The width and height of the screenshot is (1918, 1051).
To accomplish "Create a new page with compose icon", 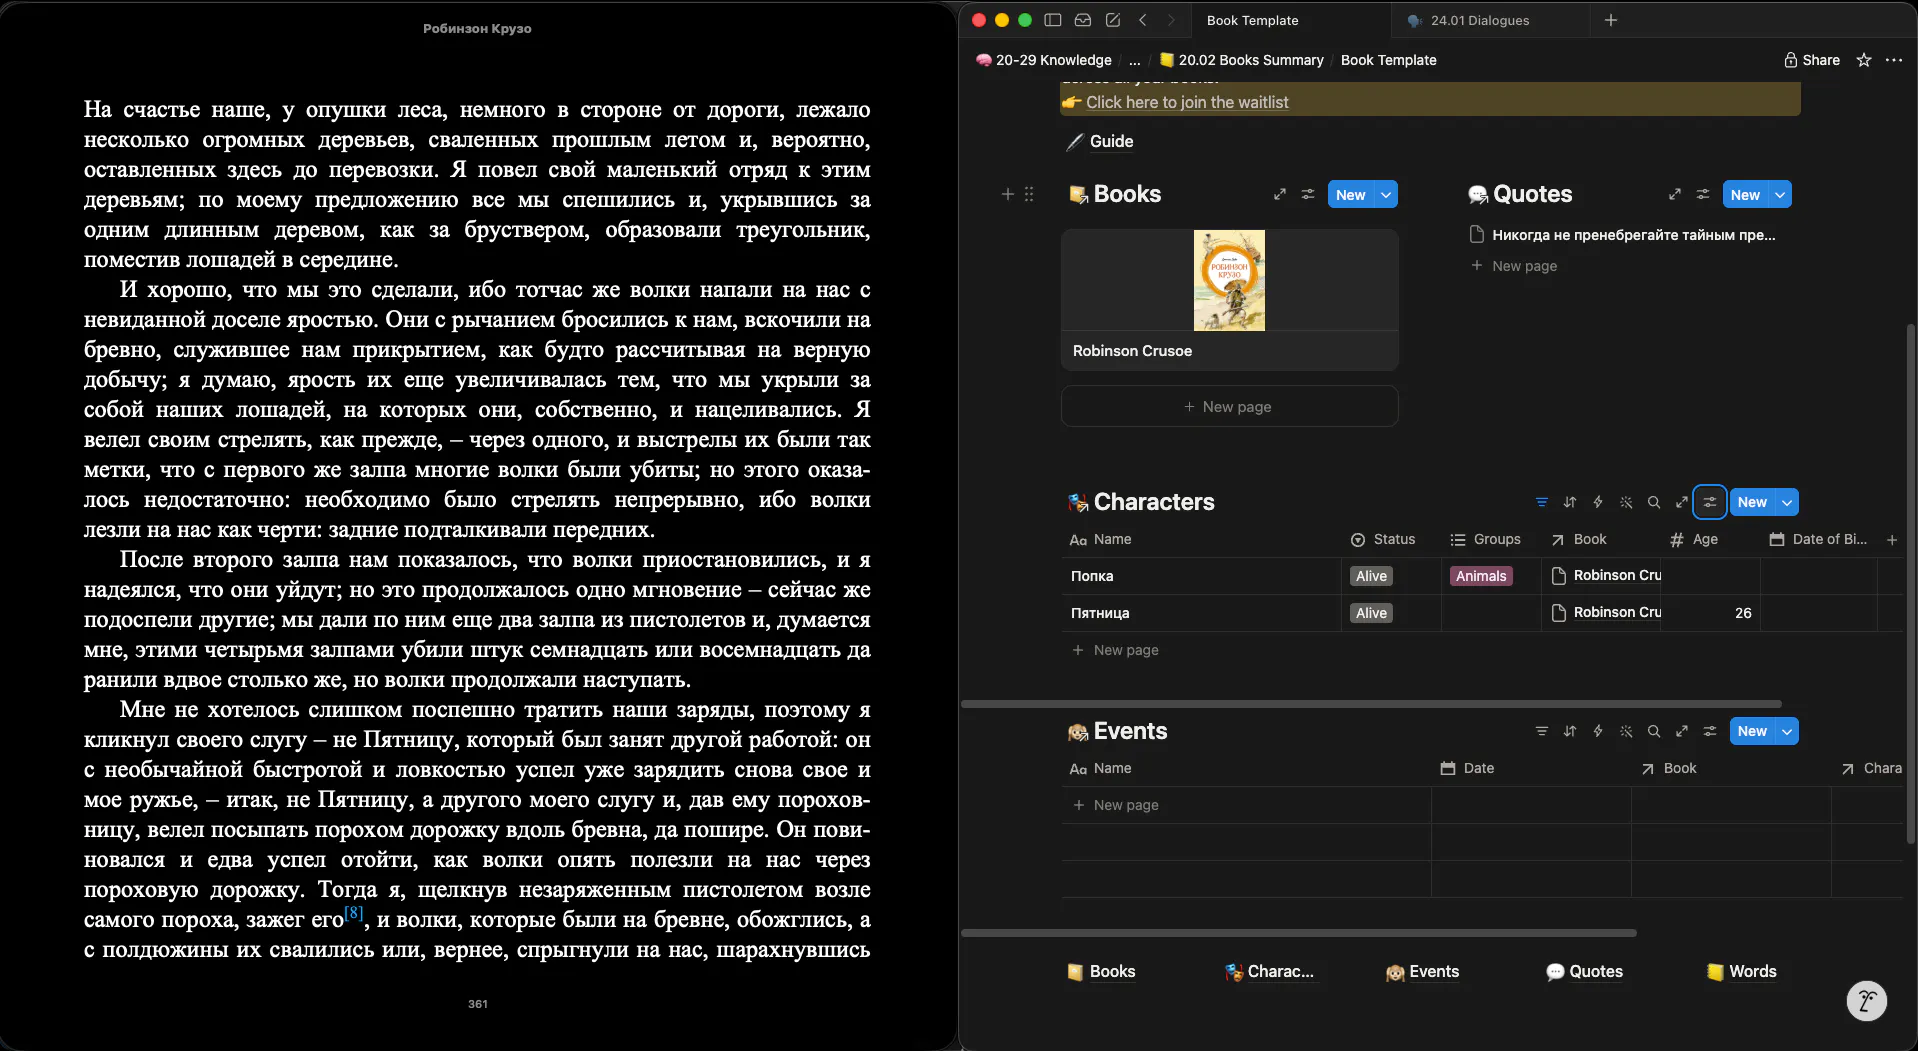I will pos(1112,20).
